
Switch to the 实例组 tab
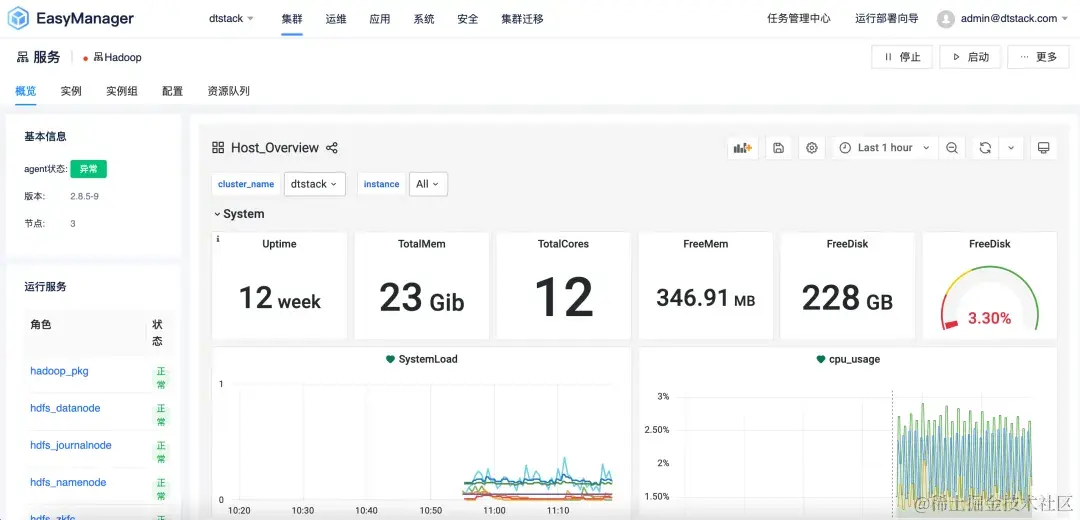tap(122, 91)
